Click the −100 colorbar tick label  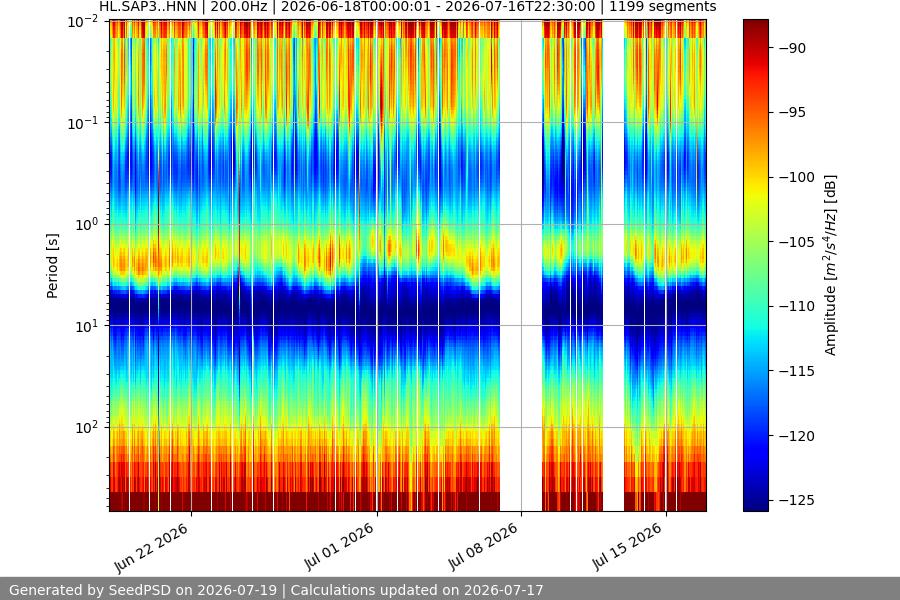pos(797,177)
